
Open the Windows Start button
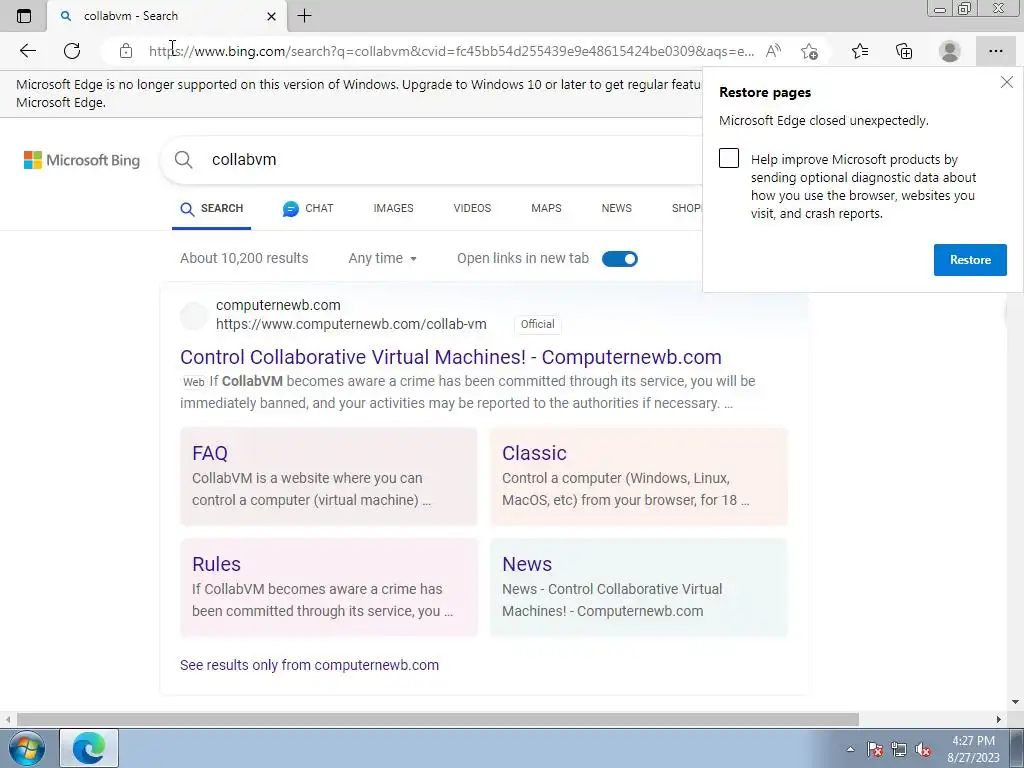[27, 748]
